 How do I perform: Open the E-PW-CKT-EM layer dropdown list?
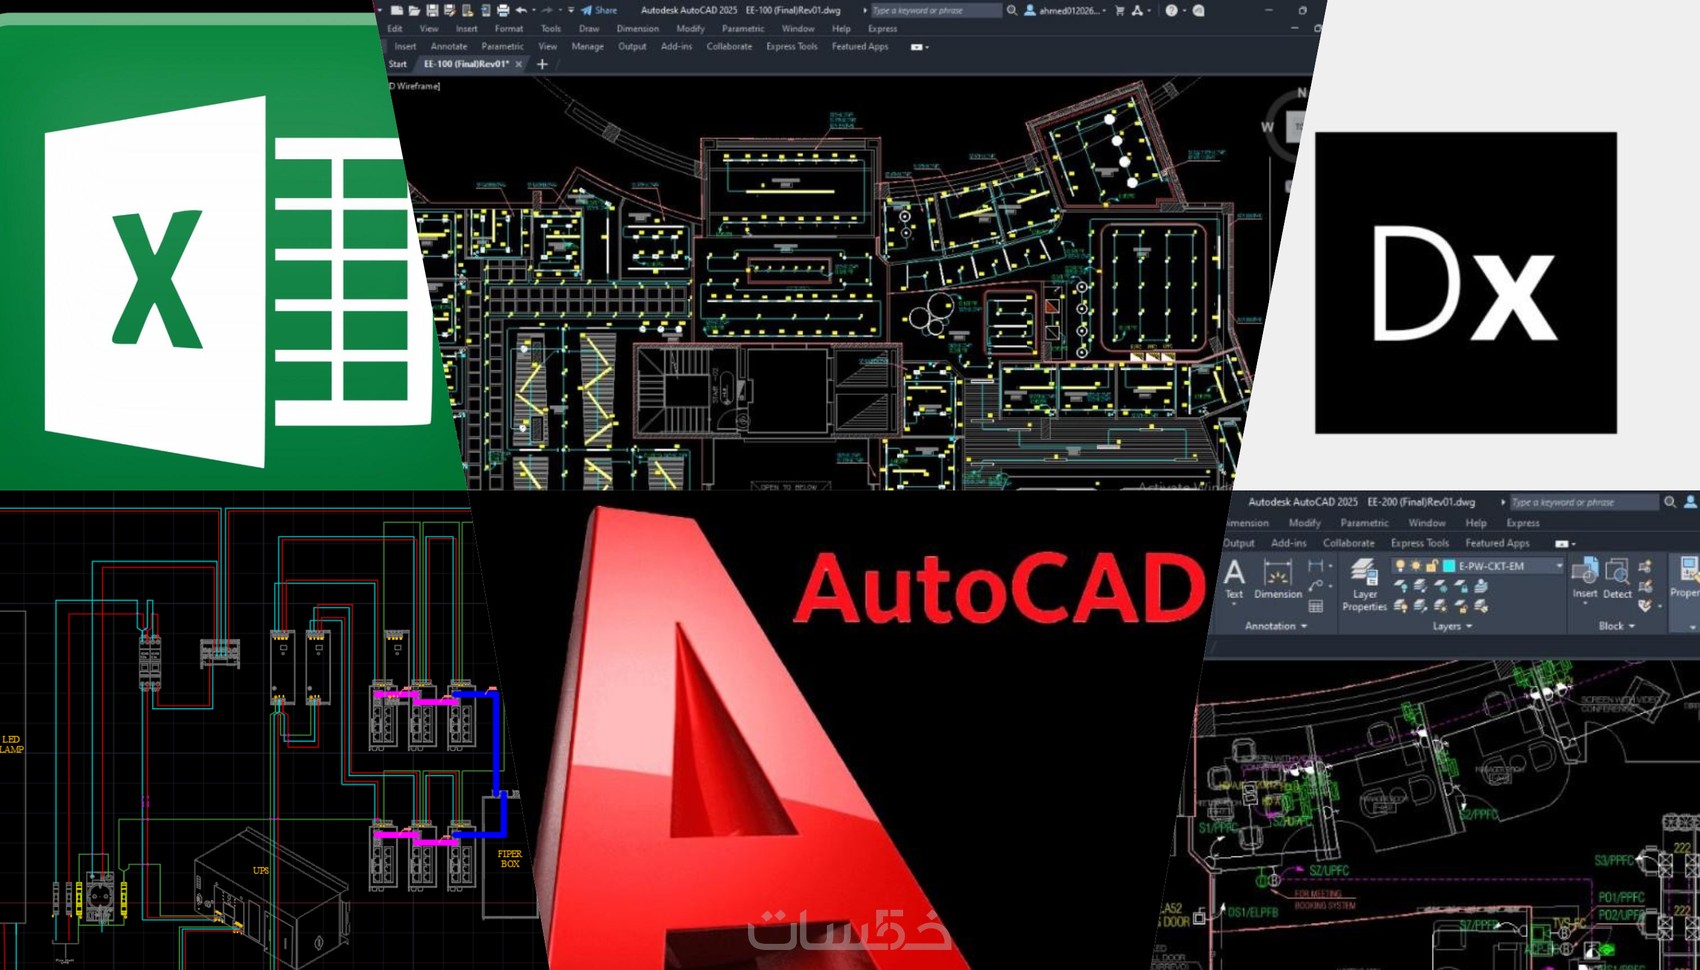pyautogui.click(x=1559, y=566)
